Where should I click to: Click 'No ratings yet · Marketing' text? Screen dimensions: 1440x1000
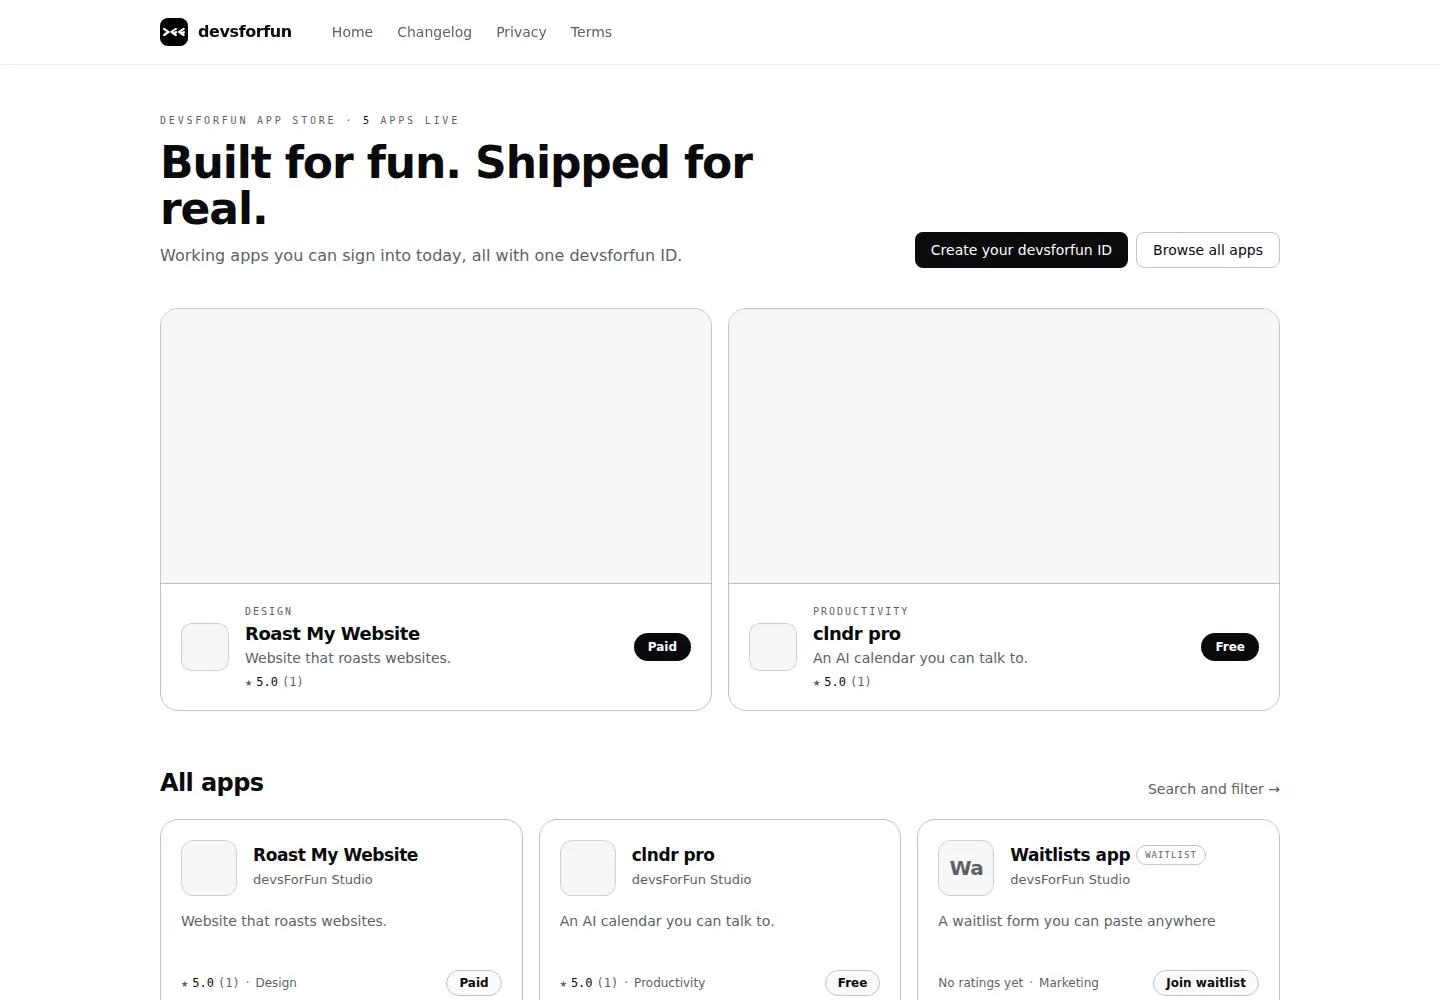pos(1018,983)
